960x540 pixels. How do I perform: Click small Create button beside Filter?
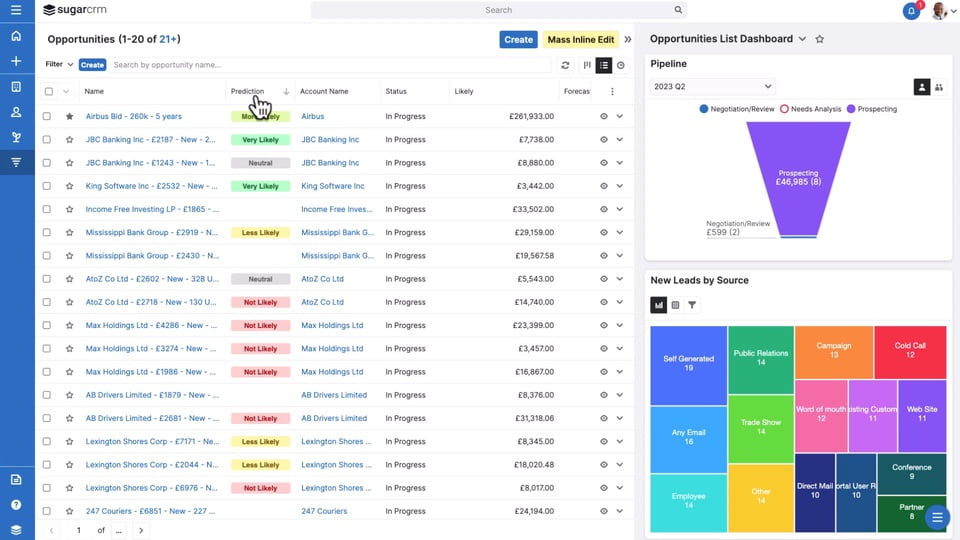point(92,65)
